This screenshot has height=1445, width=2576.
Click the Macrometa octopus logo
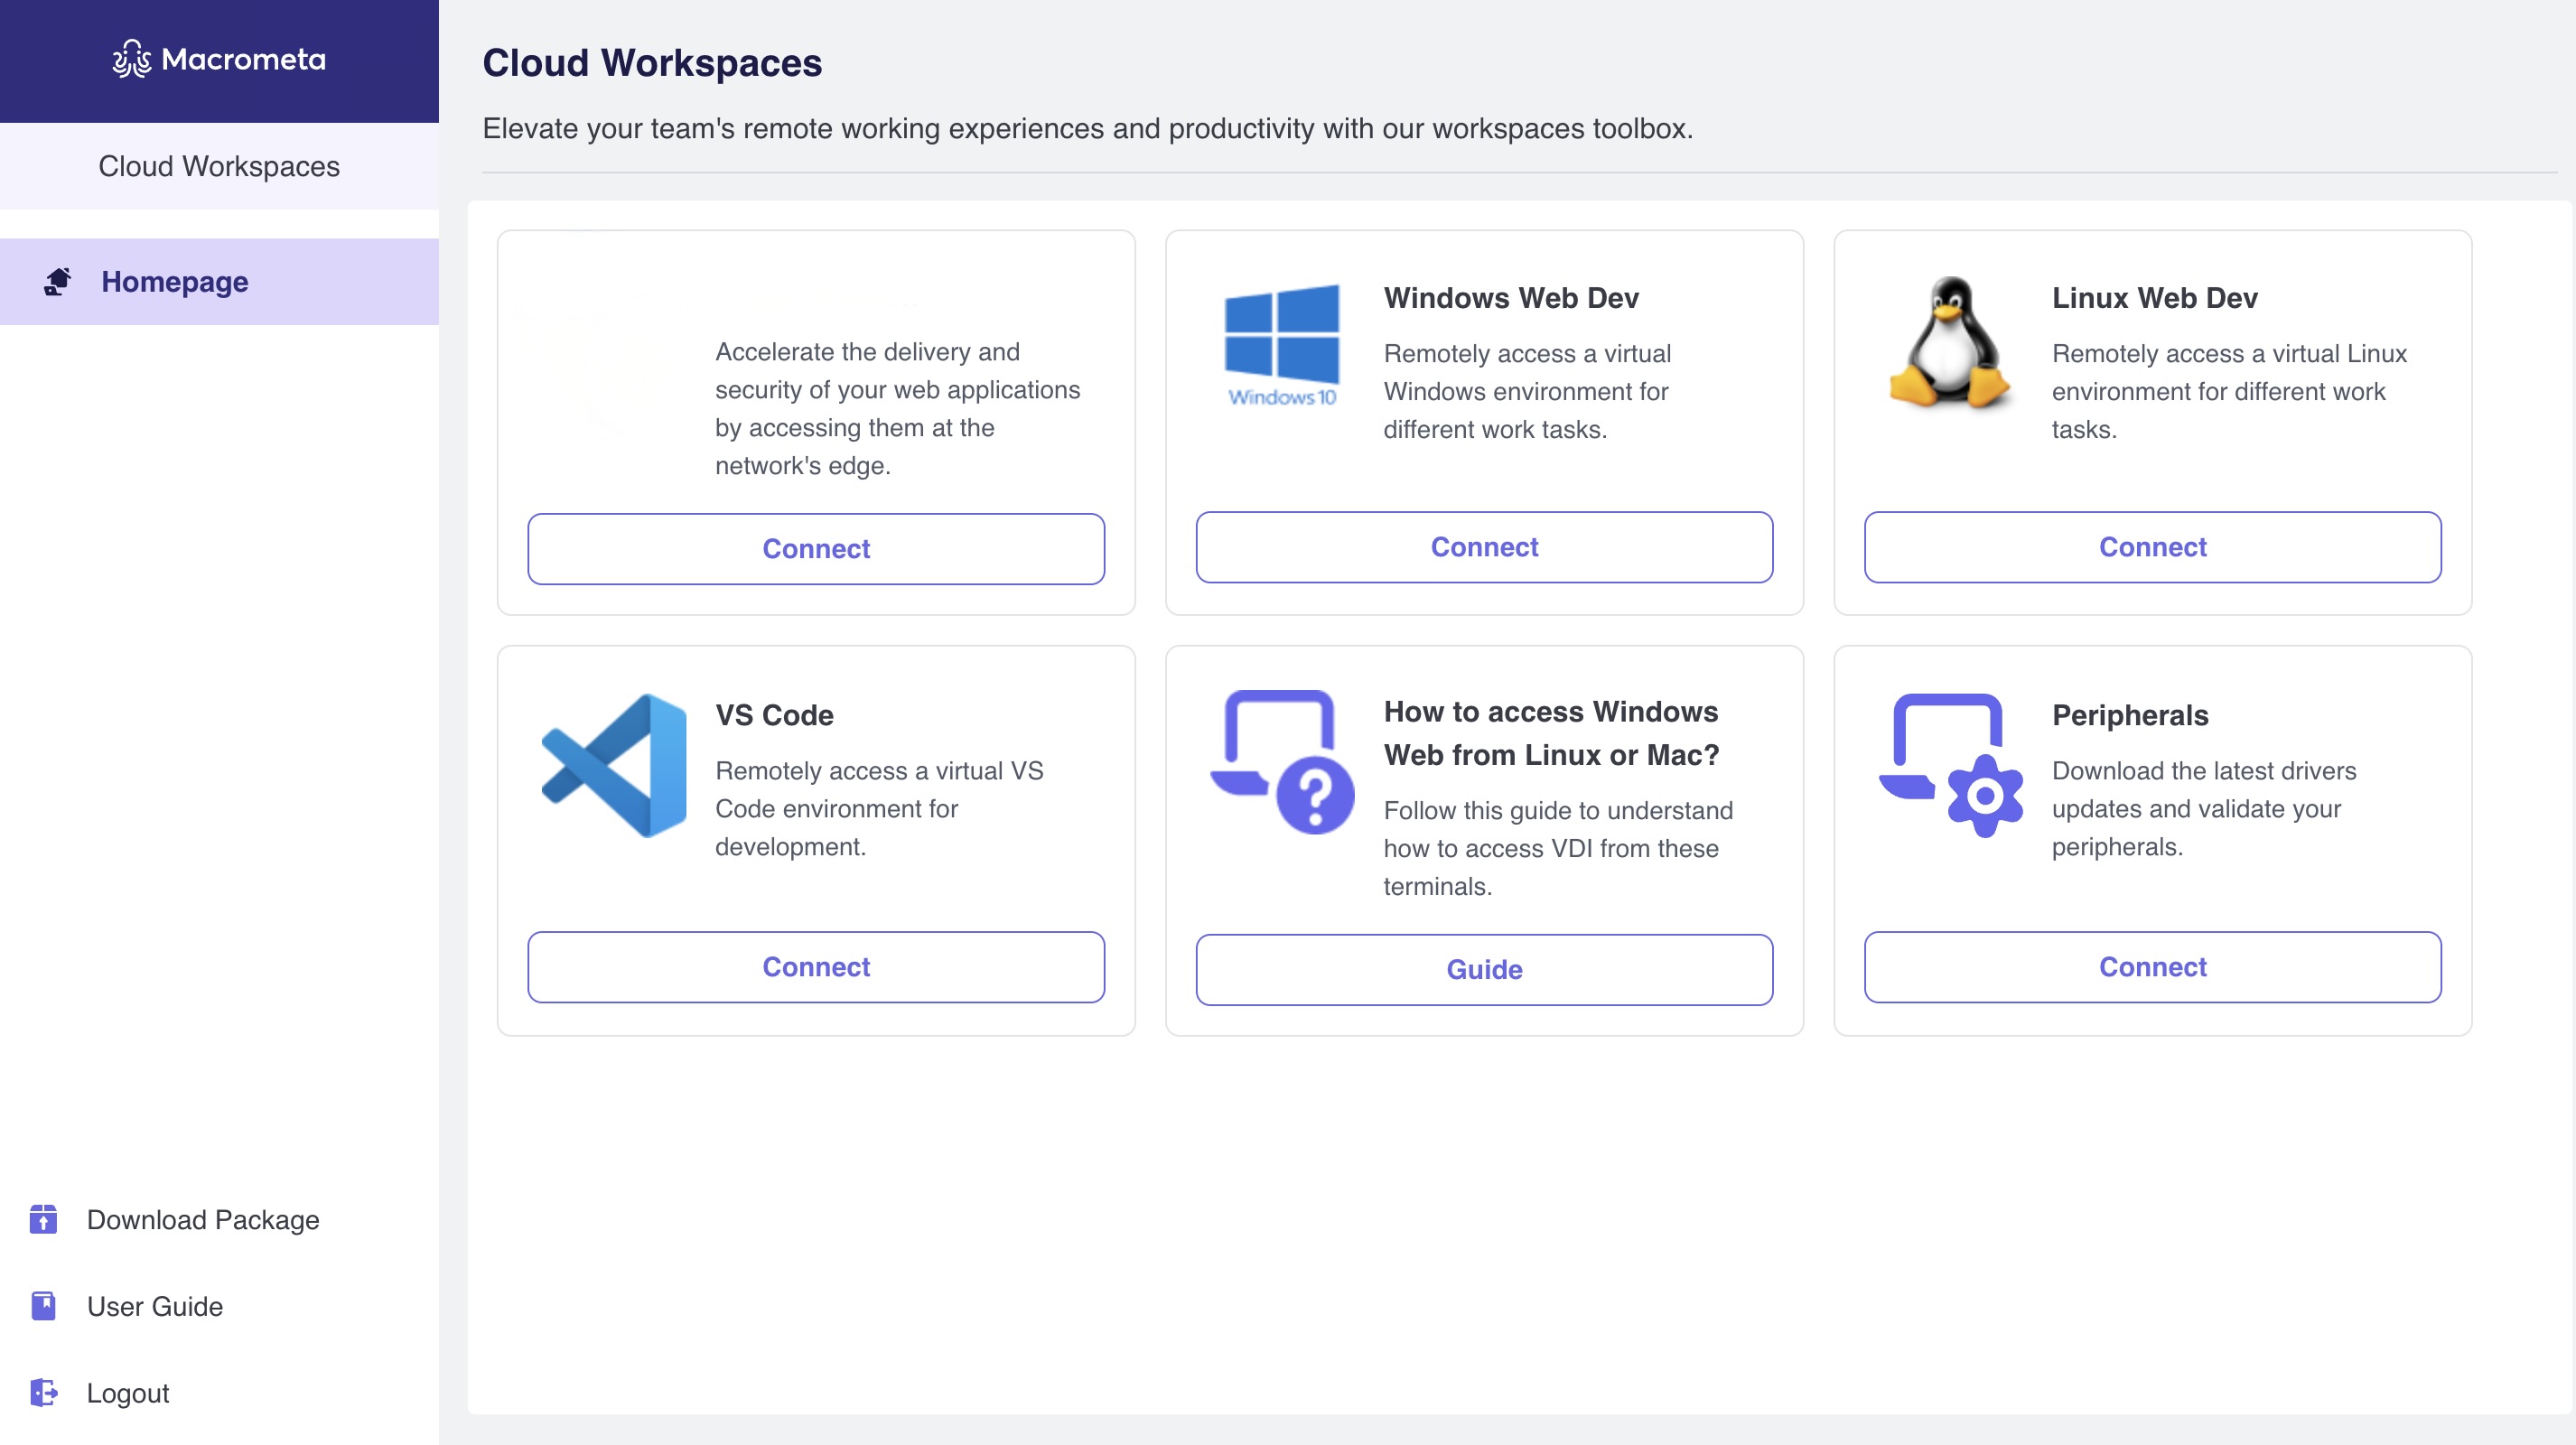click(x=131, y=59)
